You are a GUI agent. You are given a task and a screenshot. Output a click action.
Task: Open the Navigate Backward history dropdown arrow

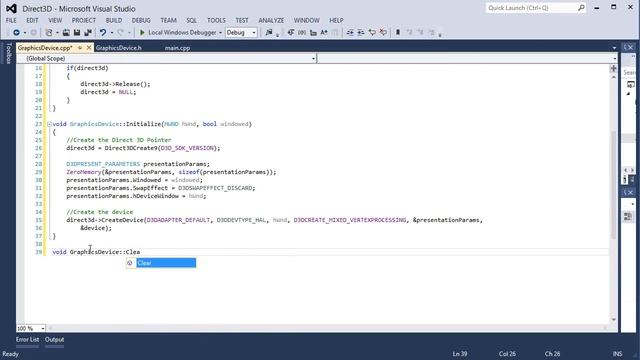[x=24, y=33]
